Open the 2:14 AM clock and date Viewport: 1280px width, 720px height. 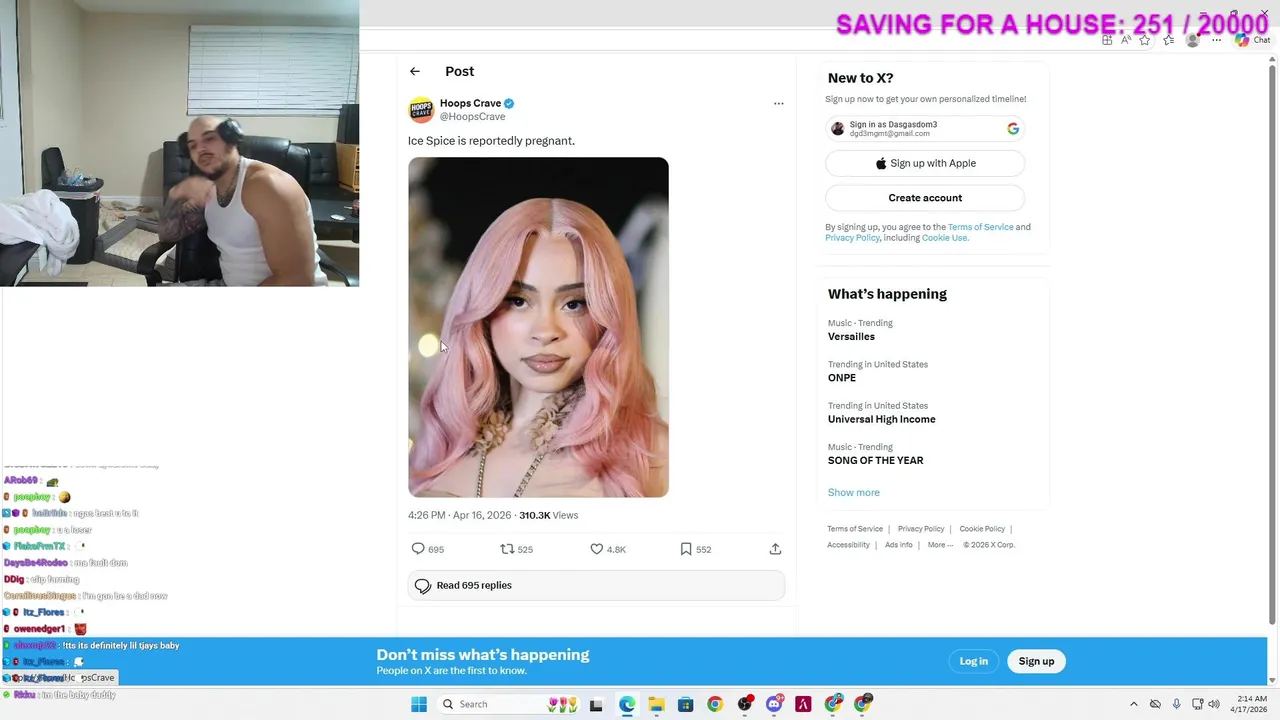pyautogui.click(x=1247, y=704)
